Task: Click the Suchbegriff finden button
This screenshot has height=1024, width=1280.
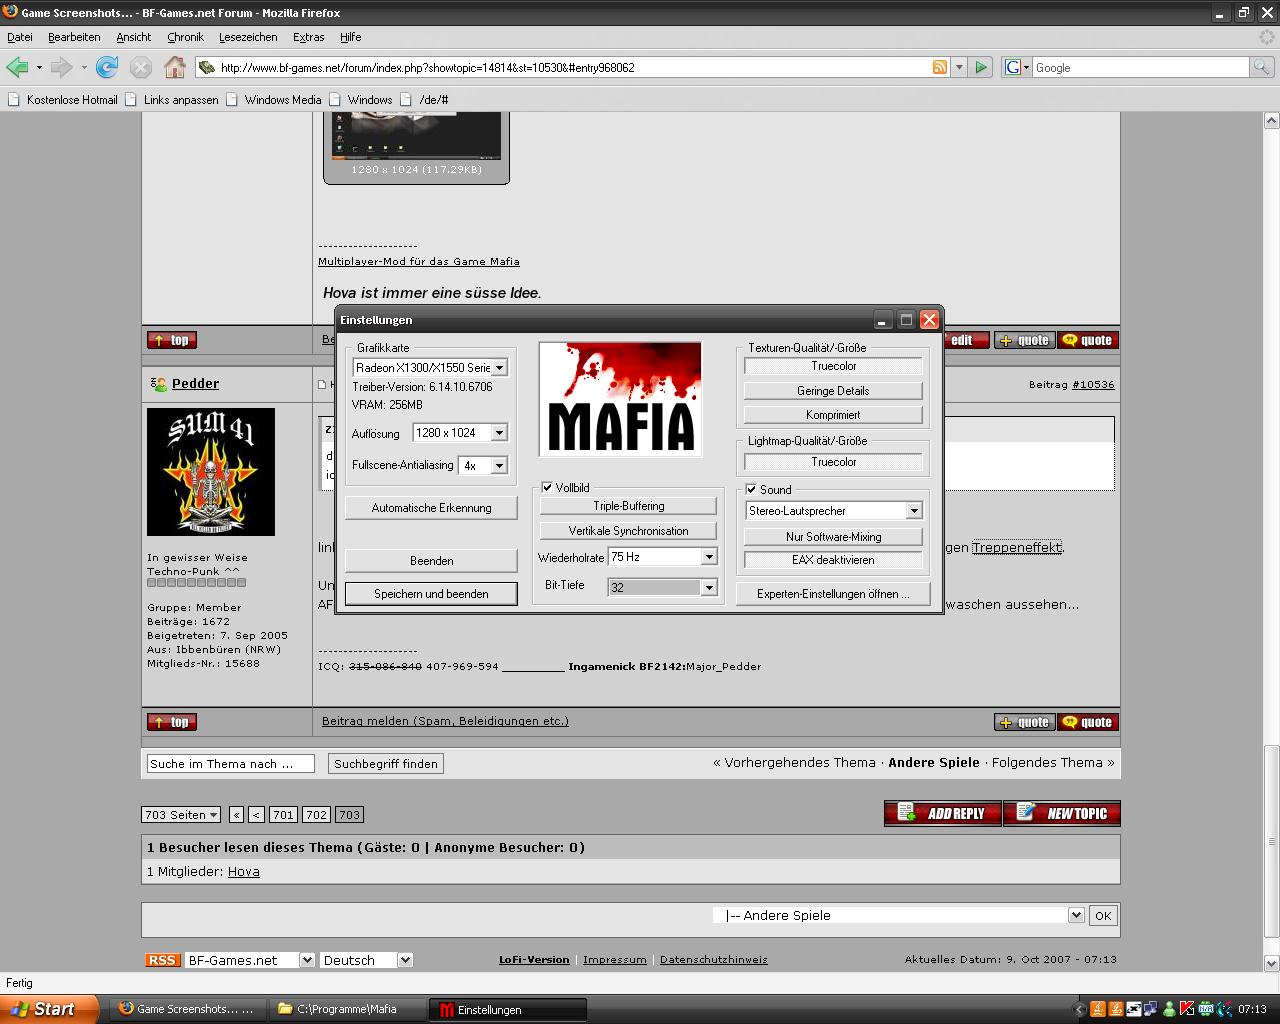Action: coord(386,764)
